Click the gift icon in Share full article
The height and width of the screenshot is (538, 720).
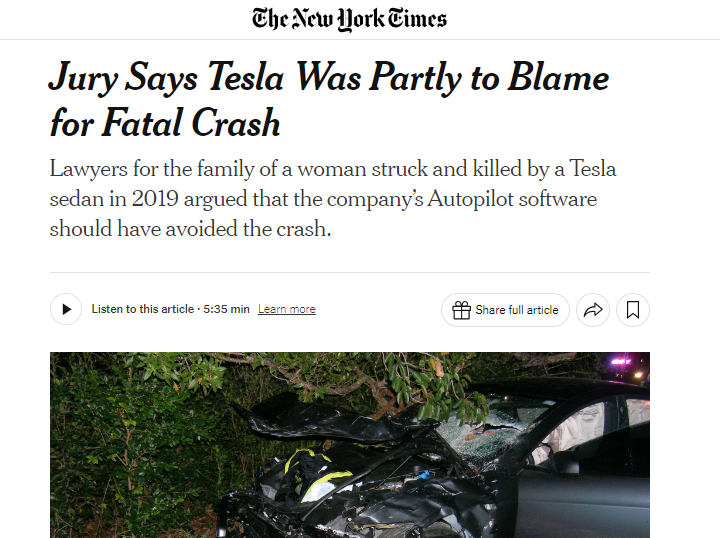tap(461, 310)
